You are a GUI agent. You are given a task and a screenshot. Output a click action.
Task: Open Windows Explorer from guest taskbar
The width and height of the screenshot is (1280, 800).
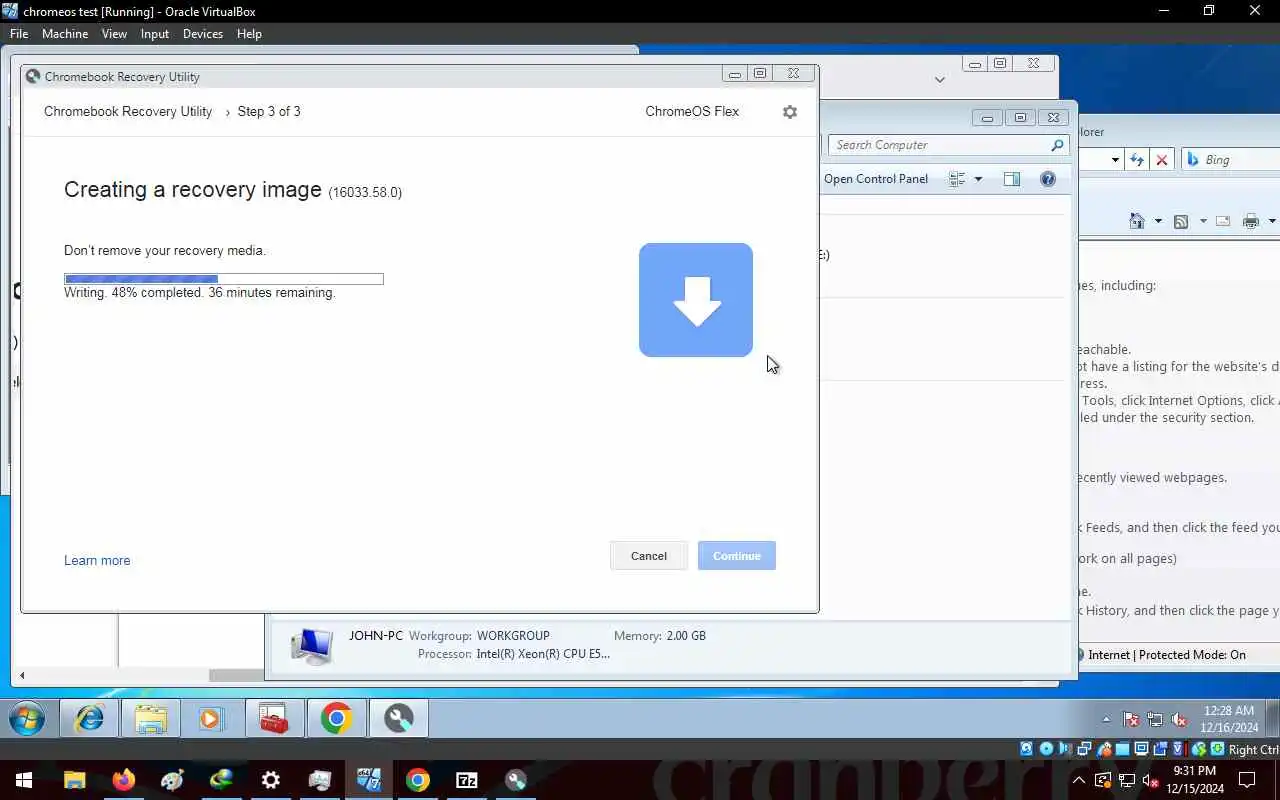click(151, 718)
